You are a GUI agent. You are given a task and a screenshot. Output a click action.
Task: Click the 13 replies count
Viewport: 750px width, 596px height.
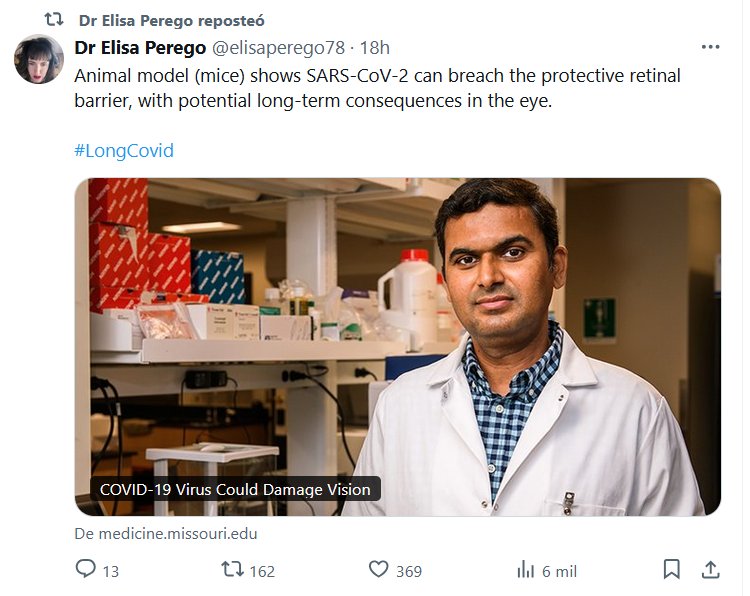(x=110, y=571)
